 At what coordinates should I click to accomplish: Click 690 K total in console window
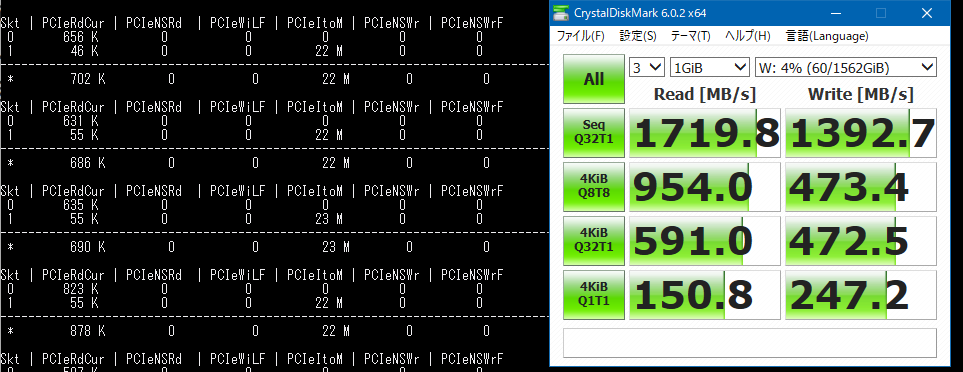pos(88,247)
